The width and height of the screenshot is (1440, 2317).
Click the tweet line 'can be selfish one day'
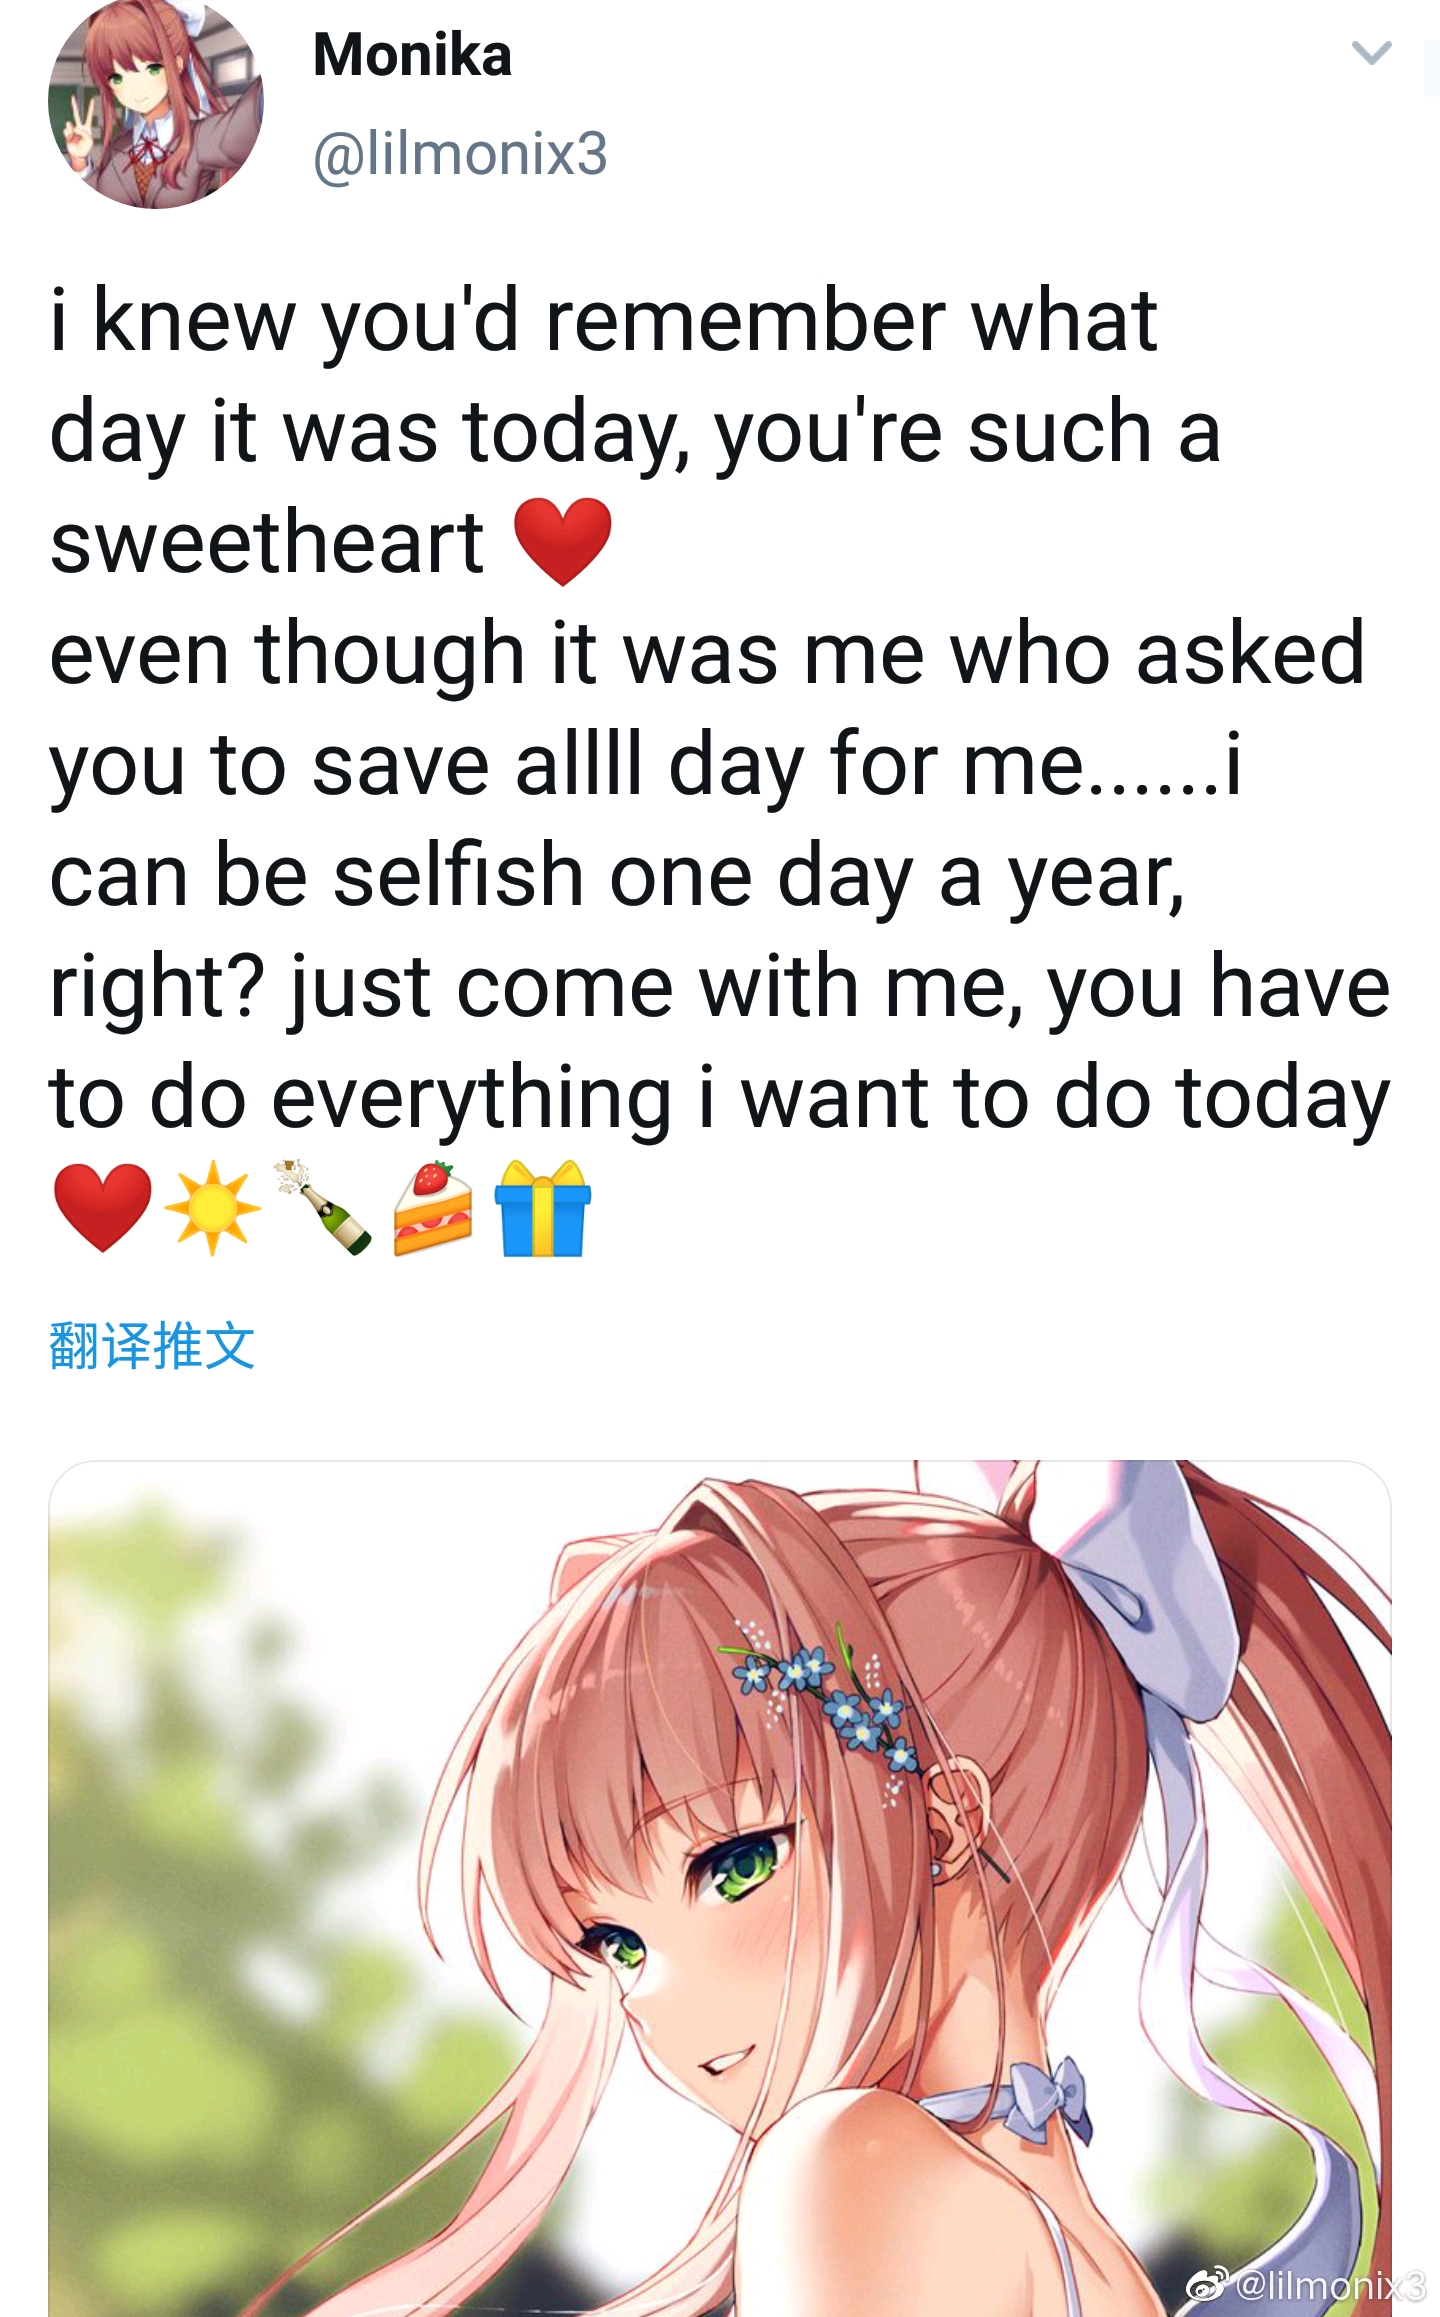(x=617, y=876)
